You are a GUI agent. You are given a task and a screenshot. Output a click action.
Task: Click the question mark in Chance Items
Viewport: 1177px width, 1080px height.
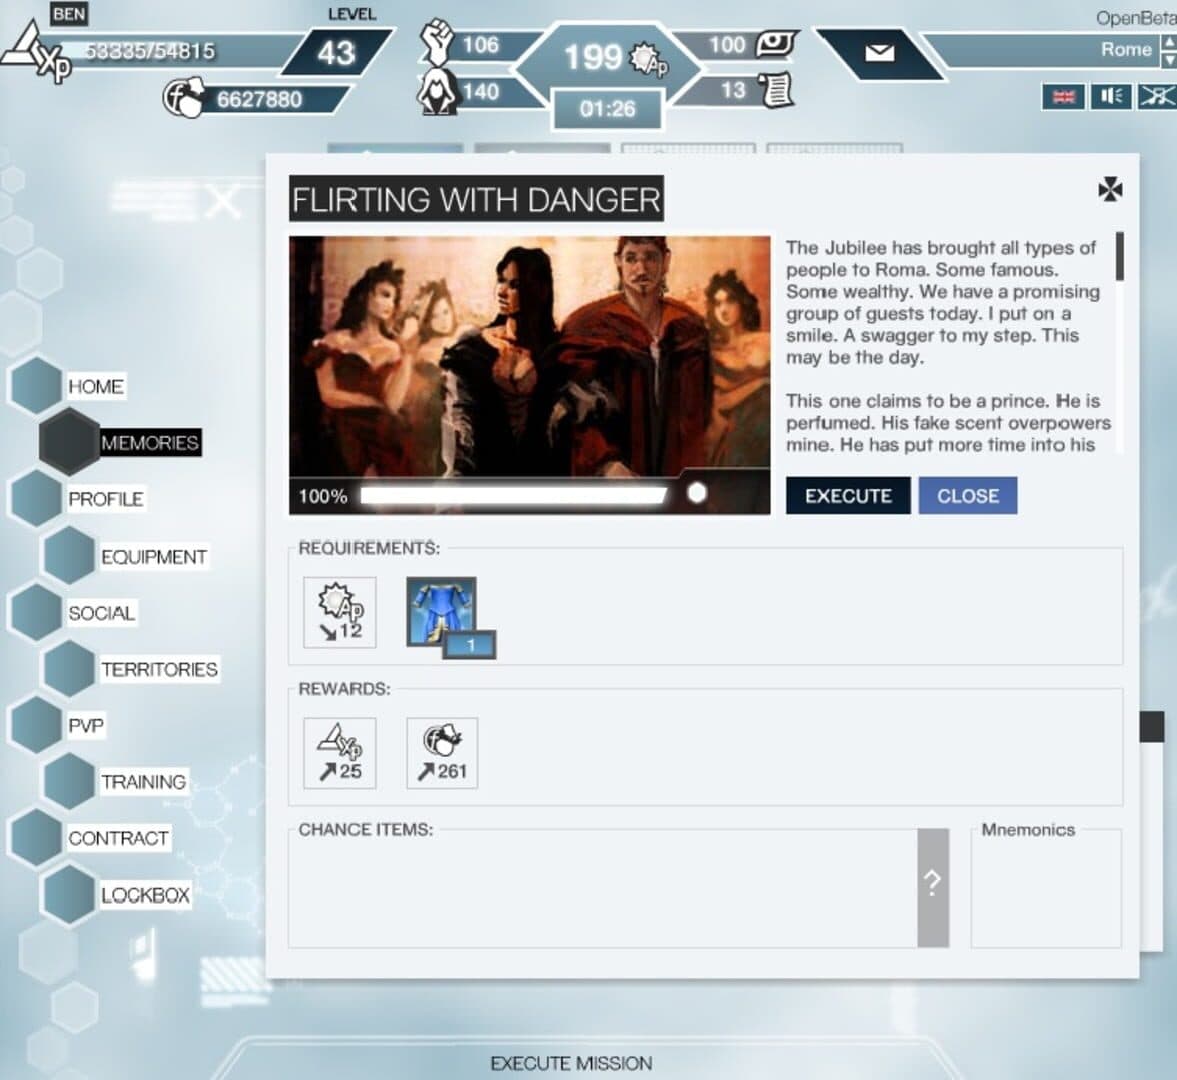933,887
